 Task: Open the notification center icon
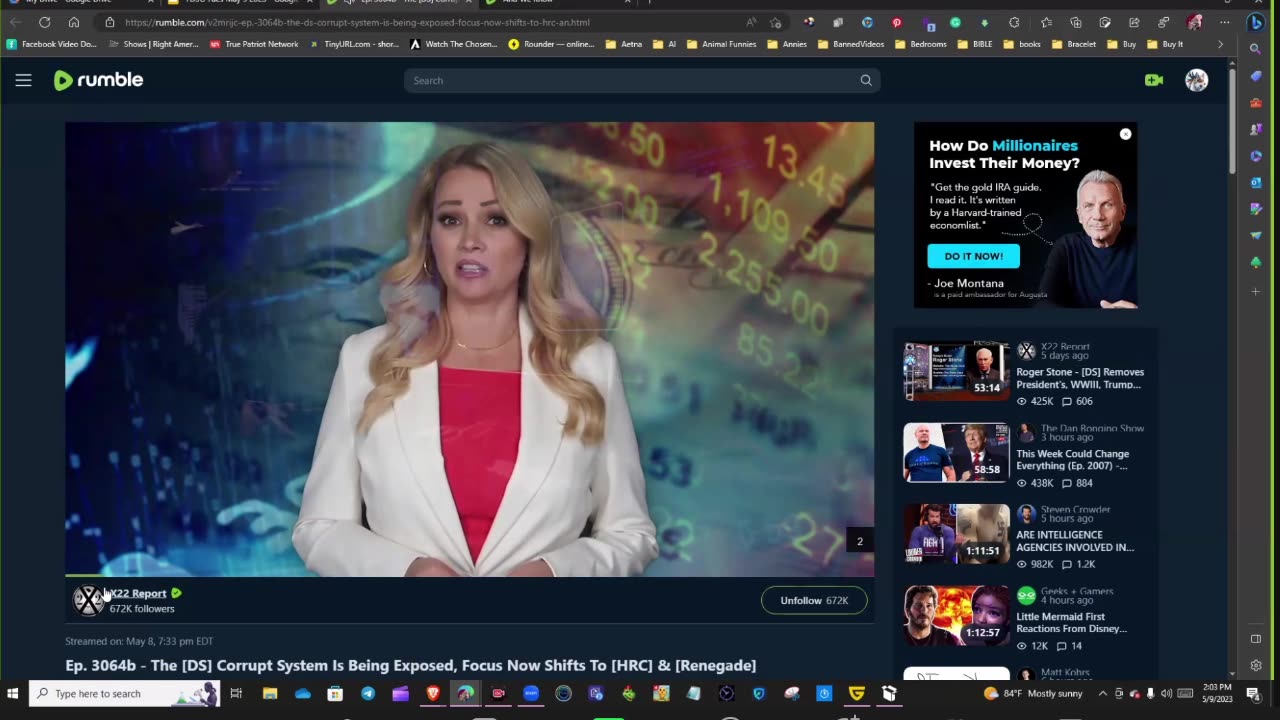click(1253, 693)
